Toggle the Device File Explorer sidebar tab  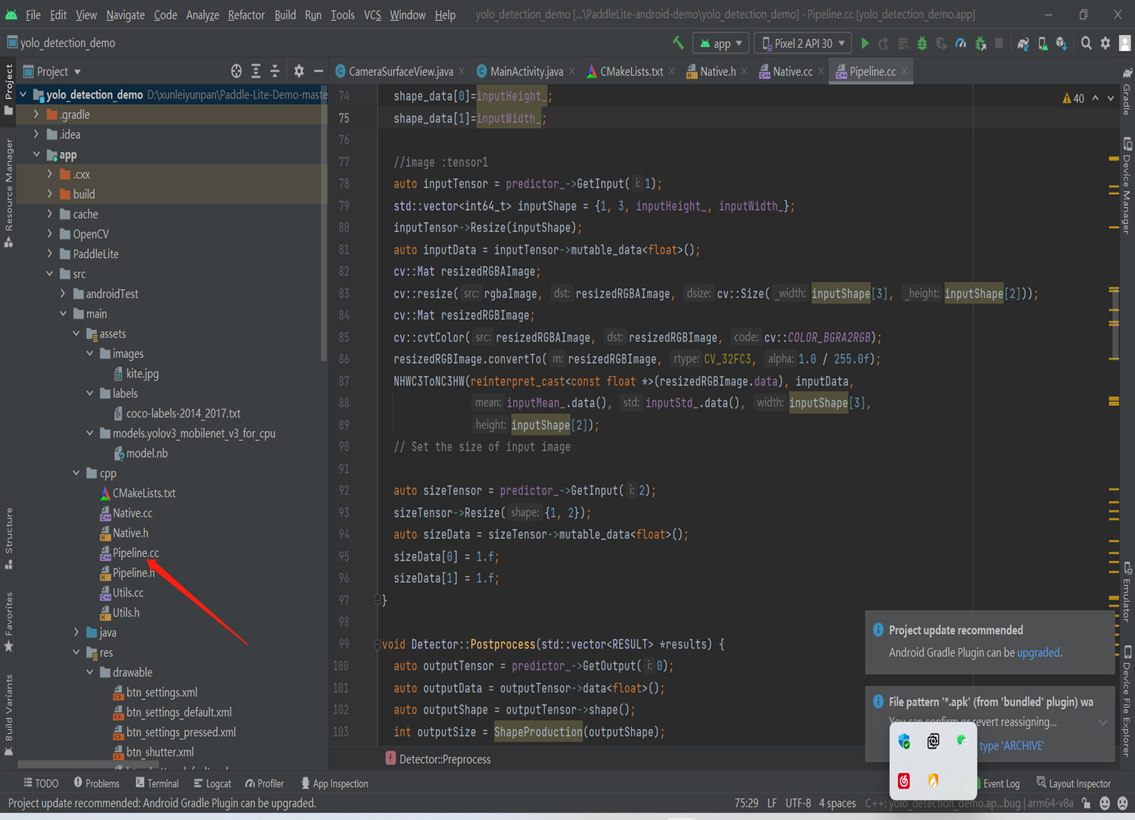click(x=1127, y=701)
